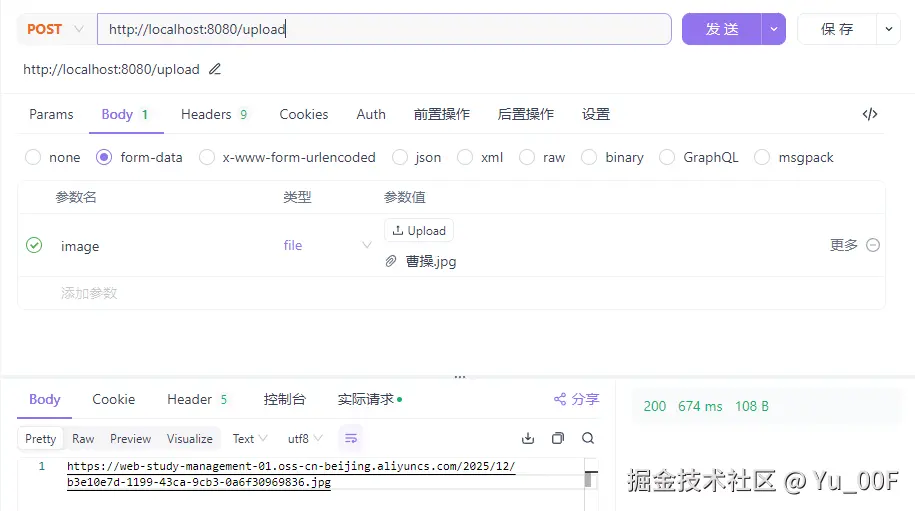Open the POST method dropdown

[x=56, y=29]
